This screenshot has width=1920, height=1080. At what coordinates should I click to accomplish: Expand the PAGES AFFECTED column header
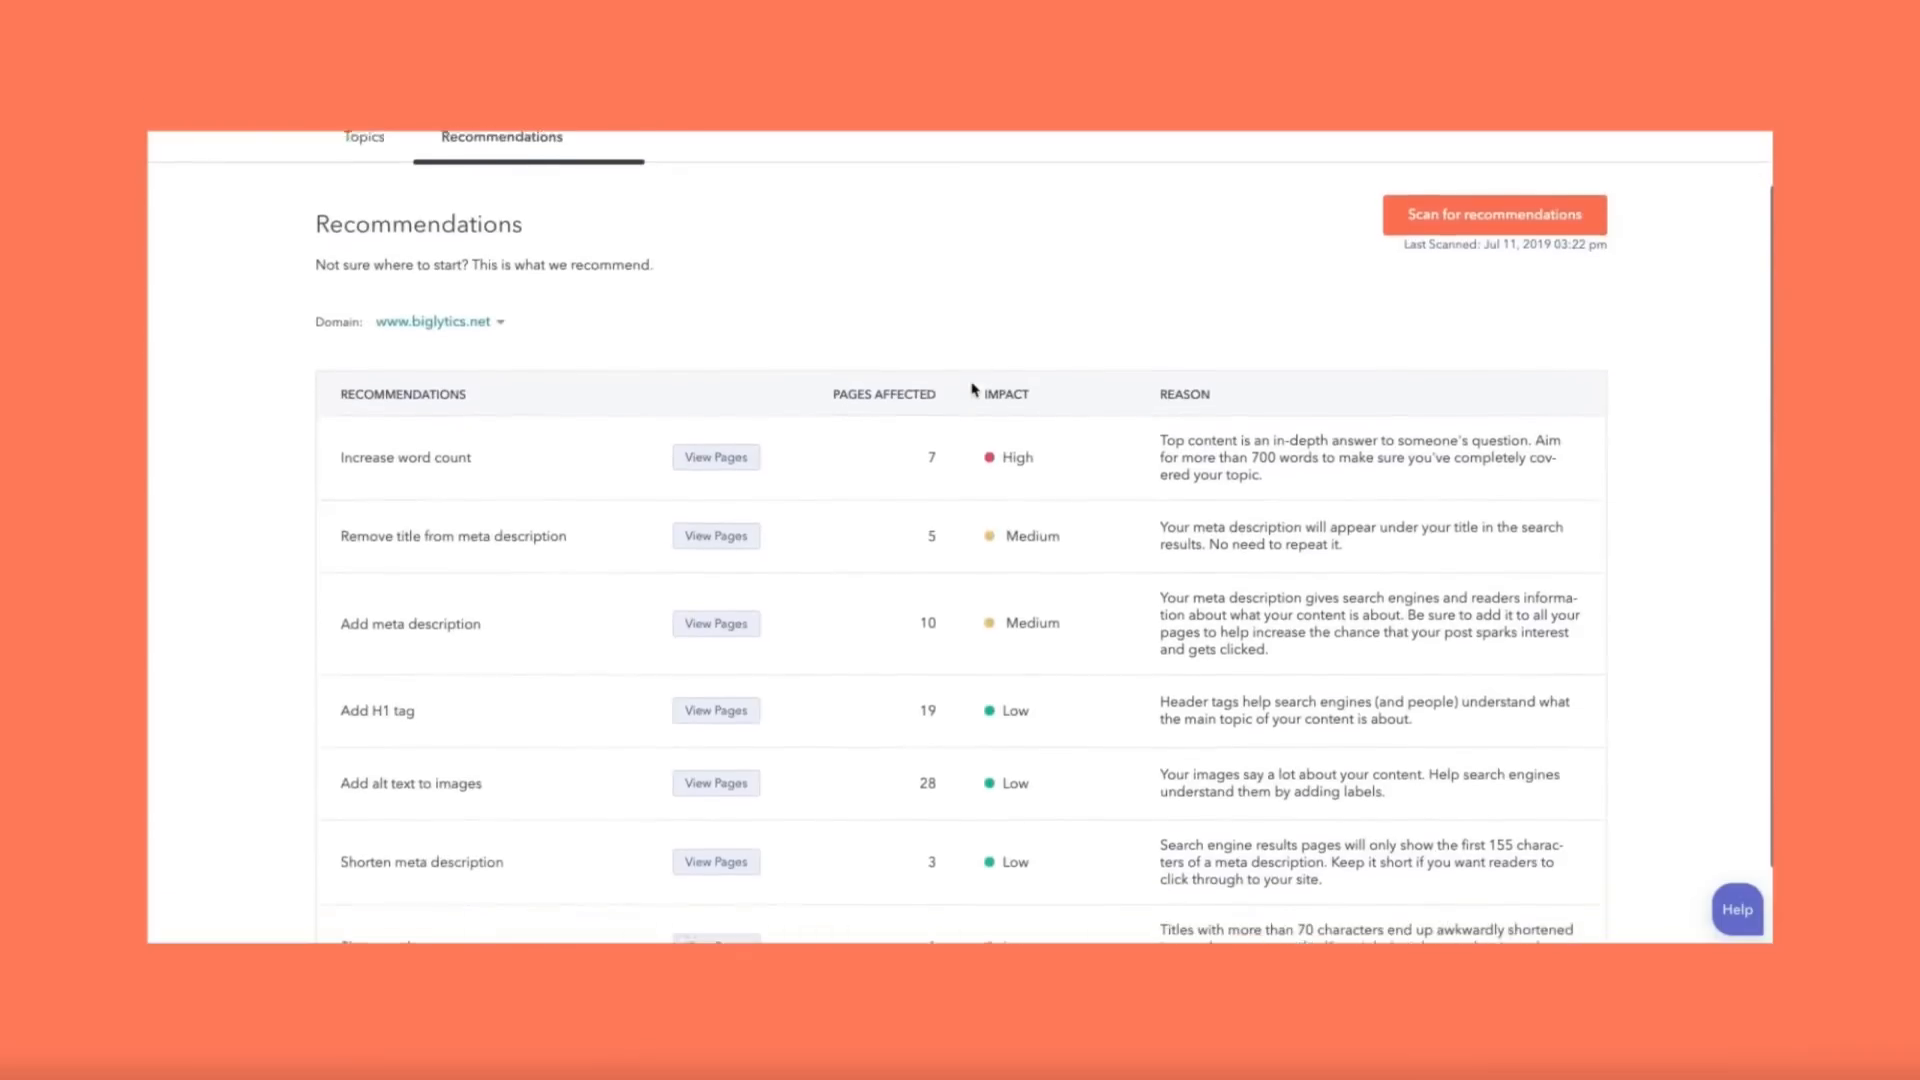(884, 394)
